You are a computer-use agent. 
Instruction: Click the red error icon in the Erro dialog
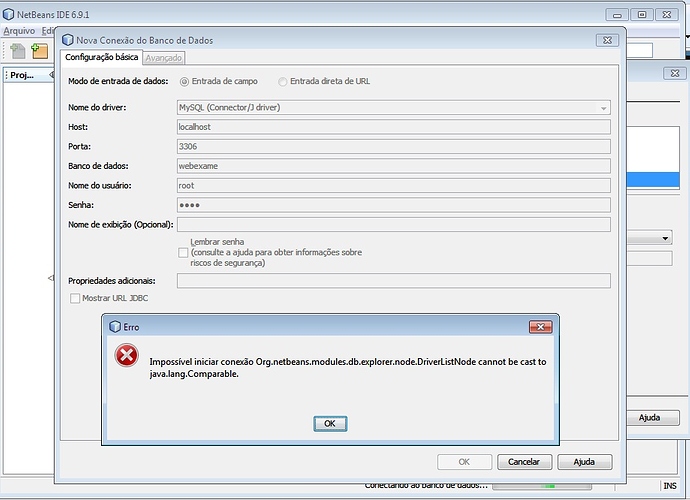[126, 355]
